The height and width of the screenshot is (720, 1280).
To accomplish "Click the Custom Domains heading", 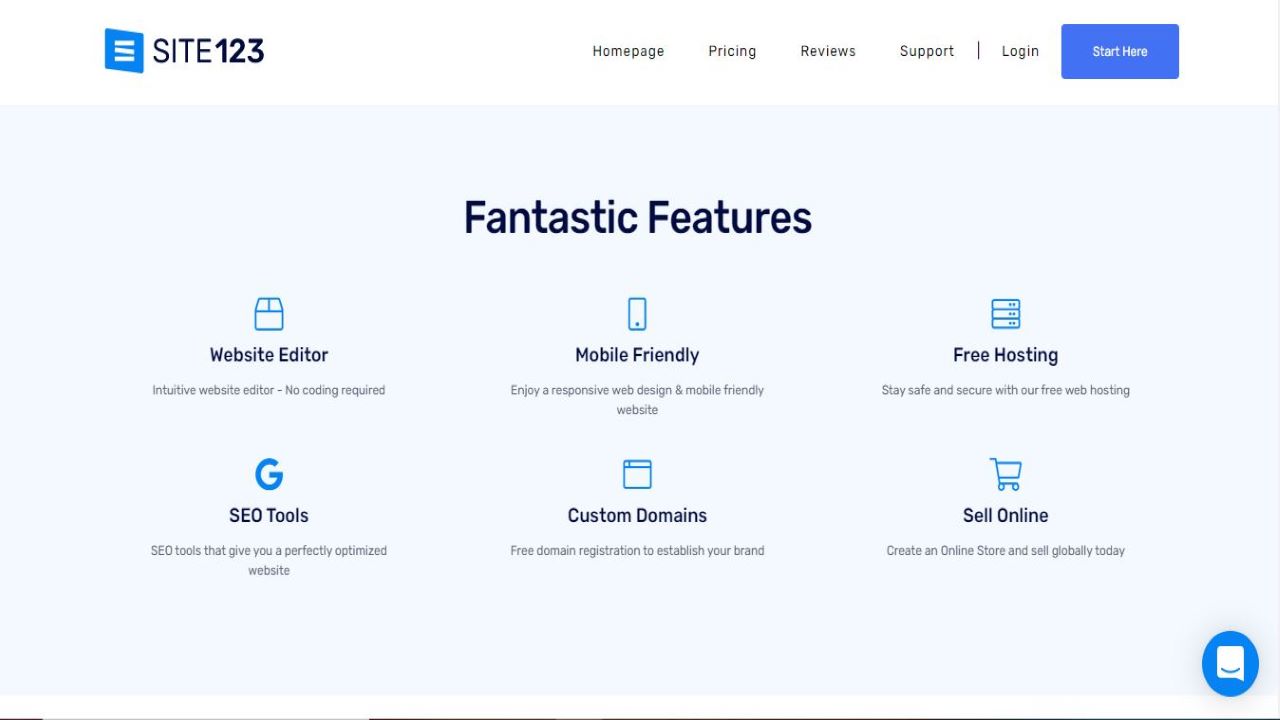I will point(637,515).
